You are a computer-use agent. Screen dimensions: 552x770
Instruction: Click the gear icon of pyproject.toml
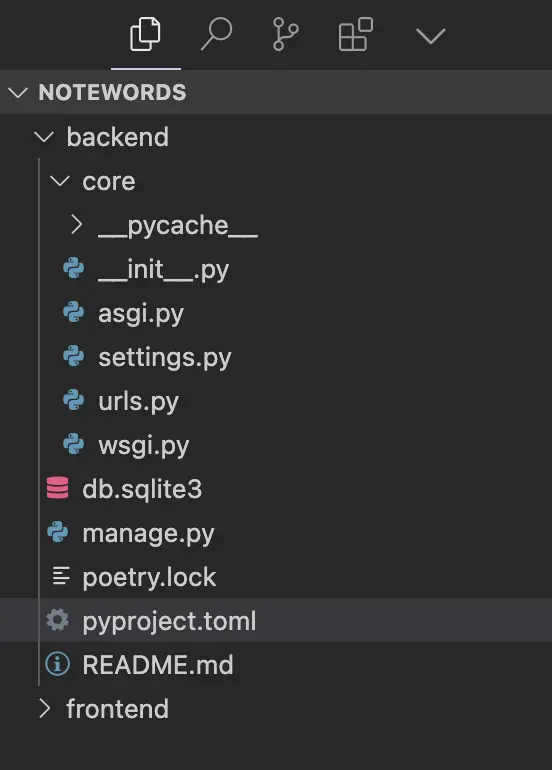(57, 620)
